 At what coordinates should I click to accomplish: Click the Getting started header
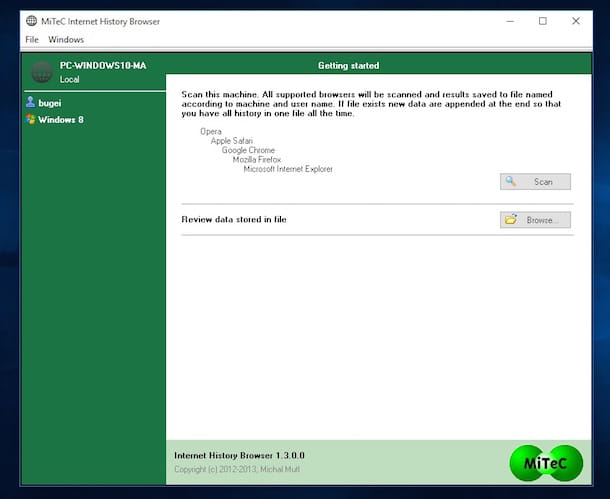coord(349,65)
